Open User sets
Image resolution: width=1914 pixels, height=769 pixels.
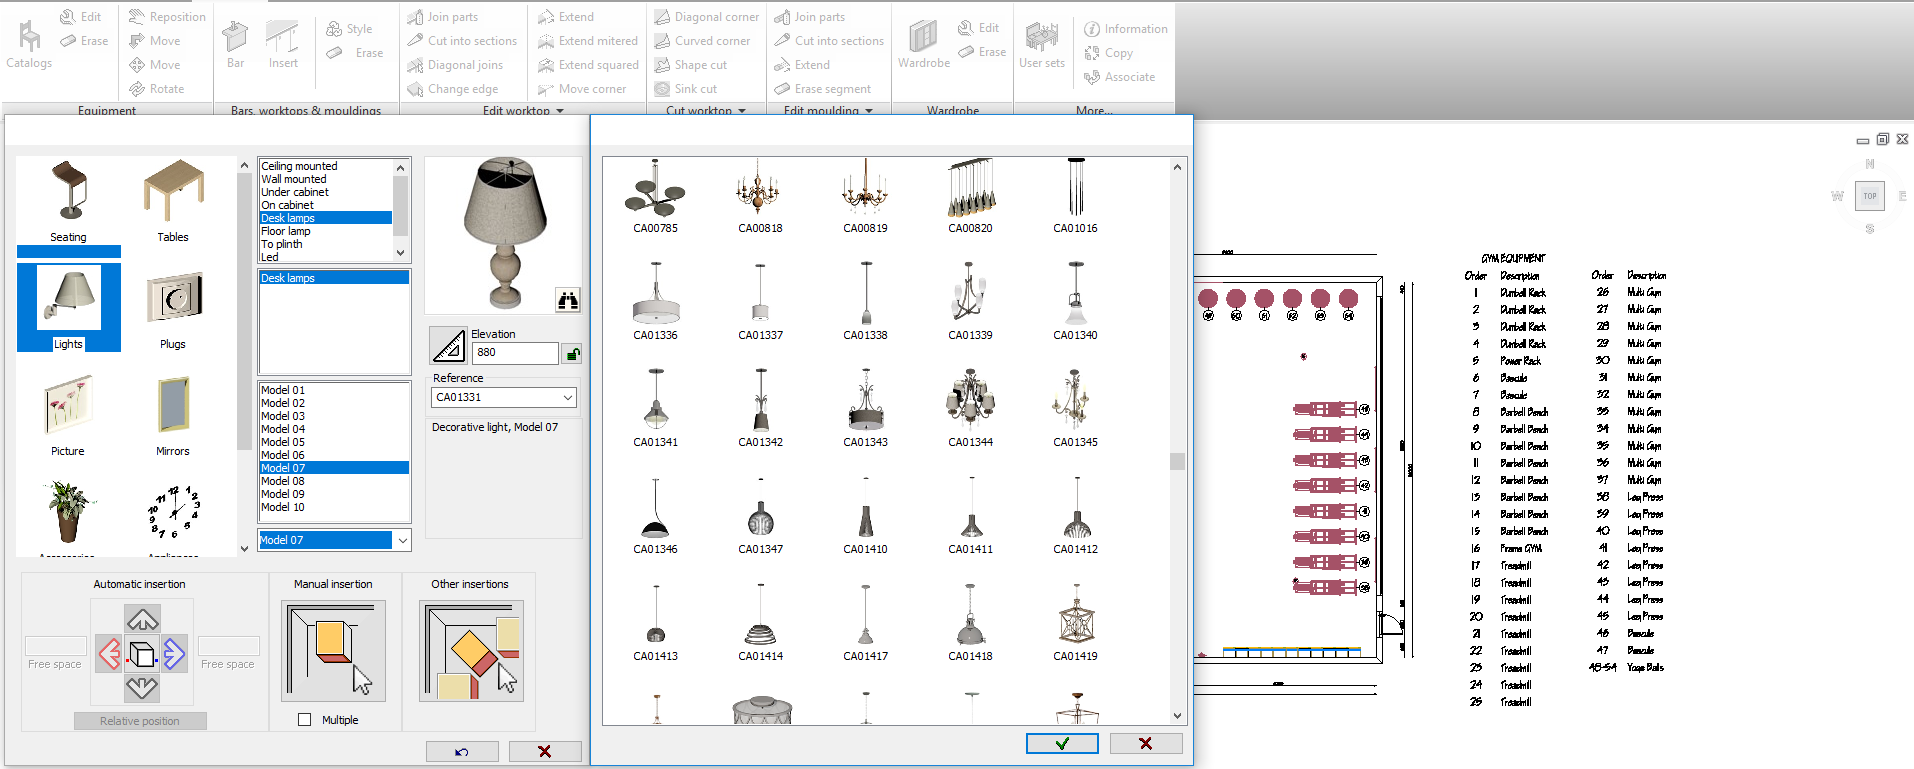coord(1042,45)
